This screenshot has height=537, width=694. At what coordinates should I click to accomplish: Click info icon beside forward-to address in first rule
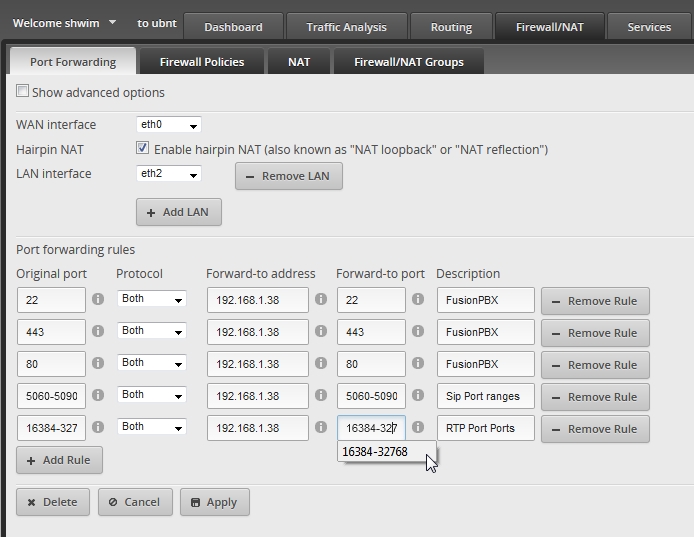point(321,299)
